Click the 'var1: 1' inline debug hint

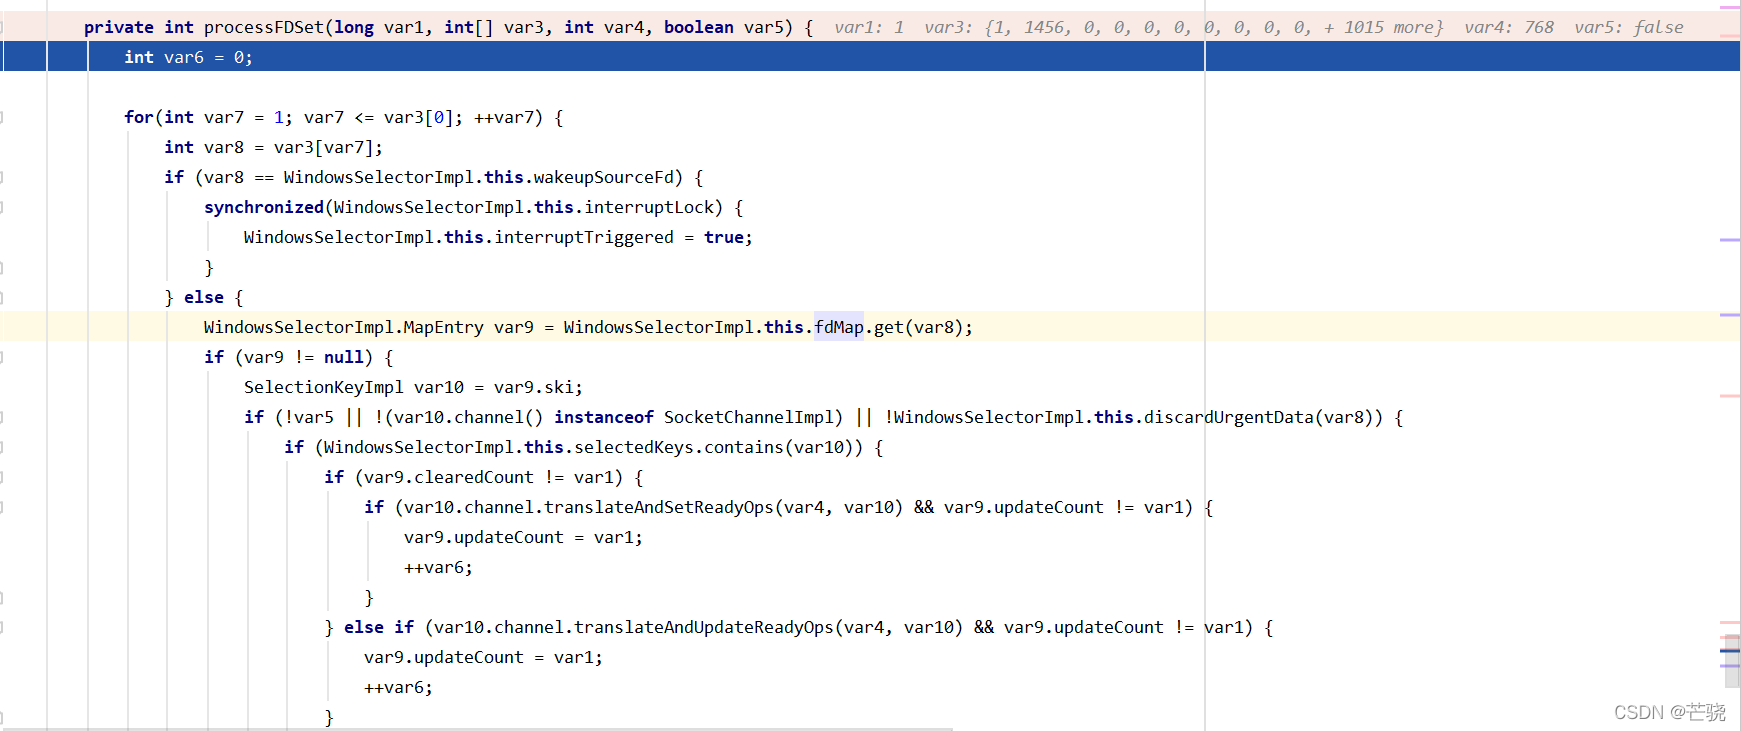(868, 28)
